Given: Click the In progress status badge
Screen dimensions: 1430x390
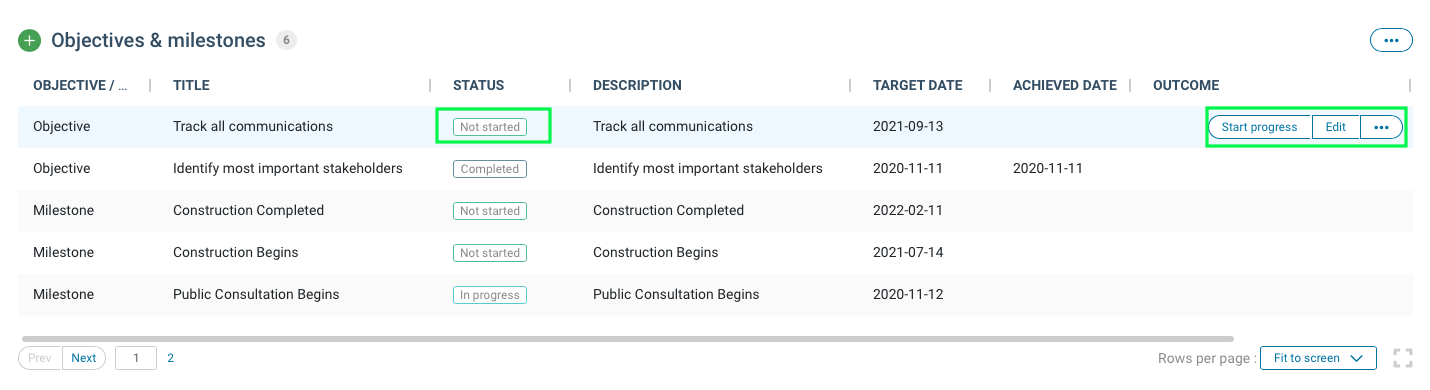Looking at the screenshot, I should coord(490,295).
